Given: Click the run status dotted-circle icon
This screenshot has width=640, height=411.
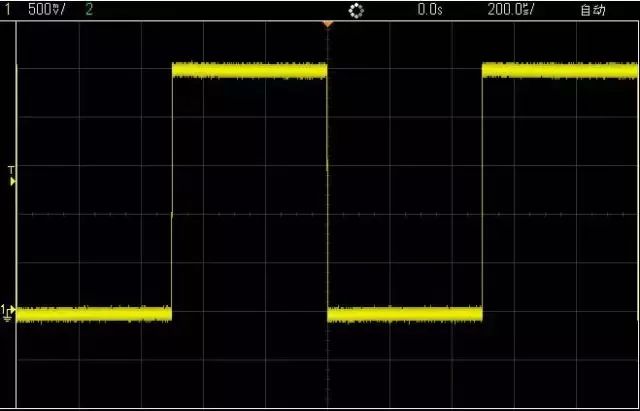Looking at the screenshot, I should pyautogui.click(x=356, y=11).
